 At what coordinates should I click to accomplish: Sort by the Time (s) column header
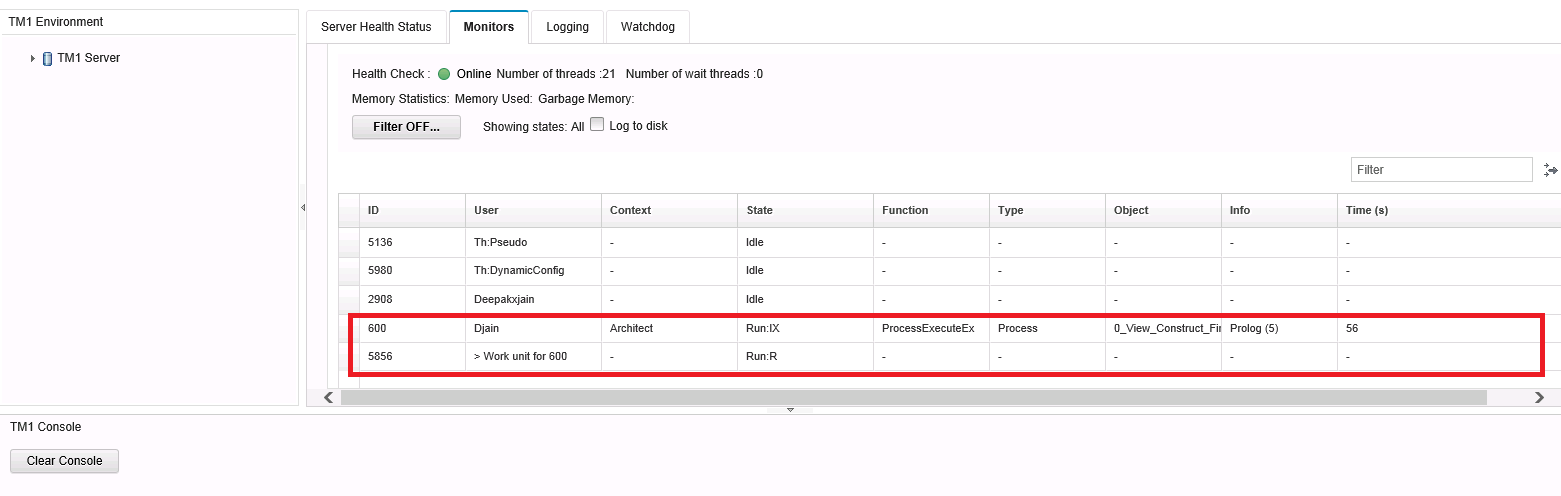point(1449,211)
